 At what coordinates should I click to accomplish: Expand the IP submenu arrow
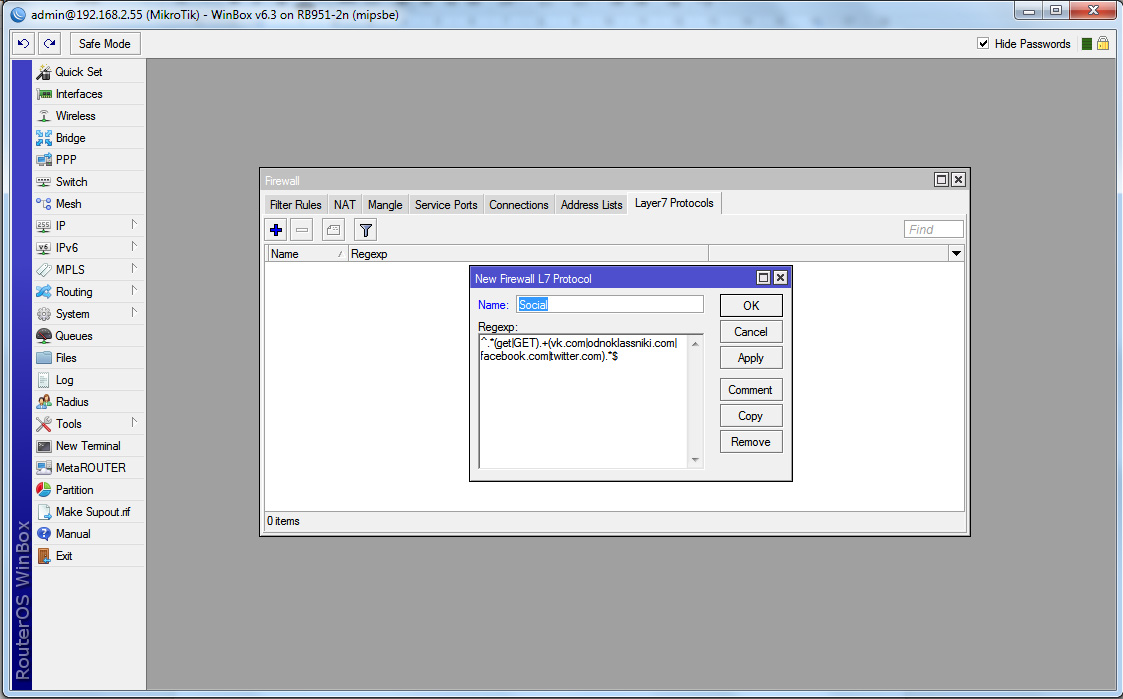coord(134,225)
